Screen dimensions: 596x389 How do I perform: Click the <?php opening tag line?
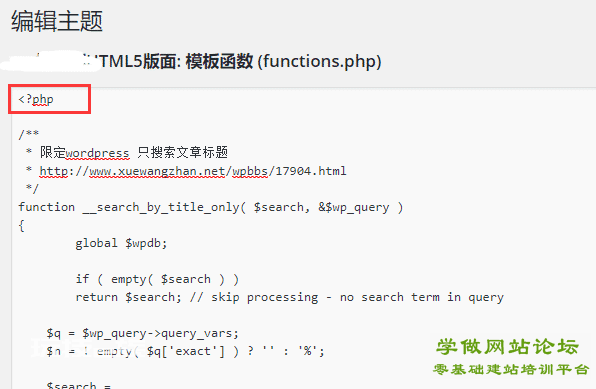click(36, 100)
